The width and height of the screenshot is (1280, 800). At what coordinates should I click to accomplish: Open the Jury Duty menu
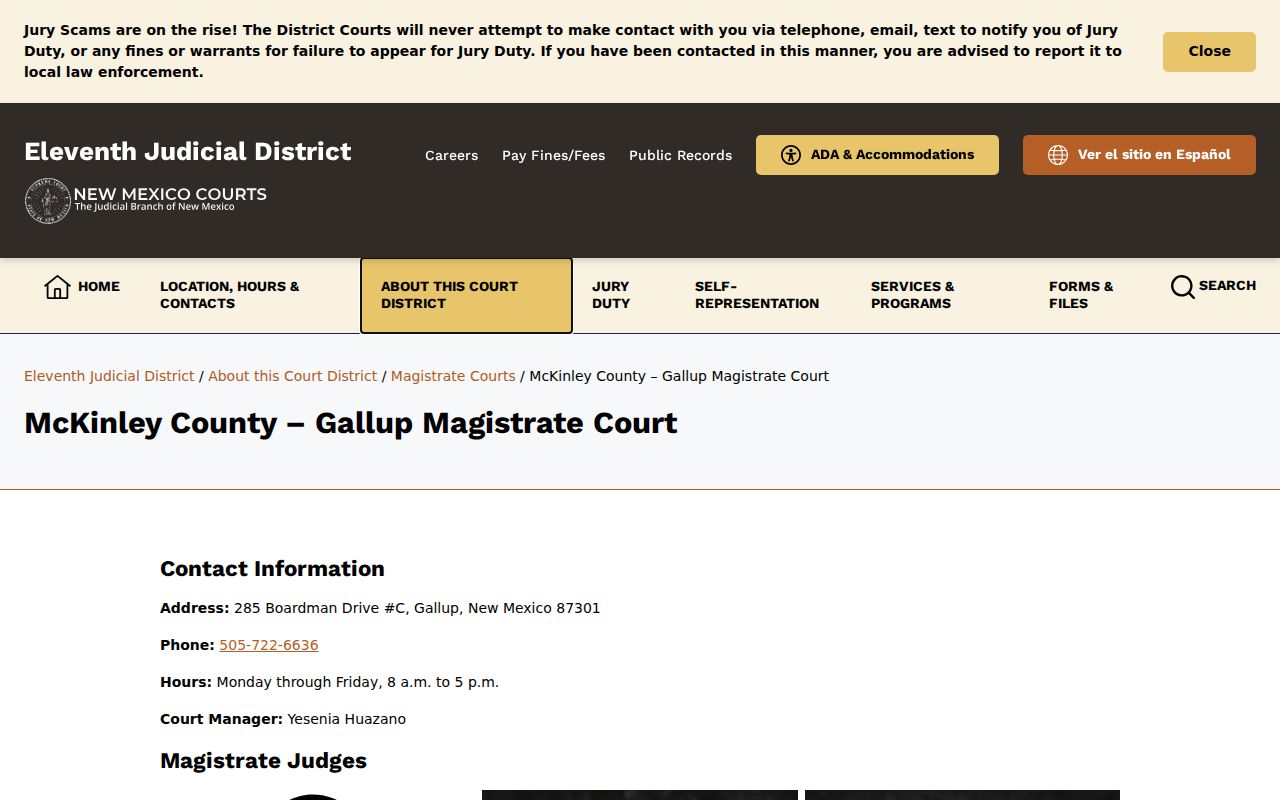611,295
